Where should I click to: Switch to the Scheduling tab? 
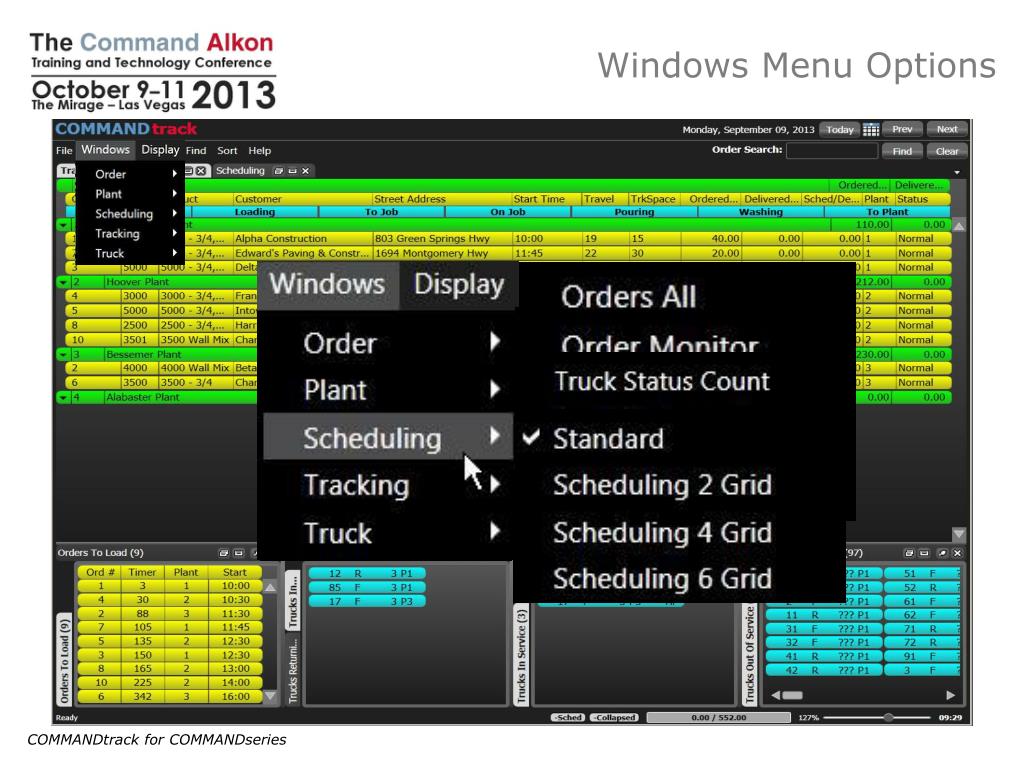coord(240,170)
